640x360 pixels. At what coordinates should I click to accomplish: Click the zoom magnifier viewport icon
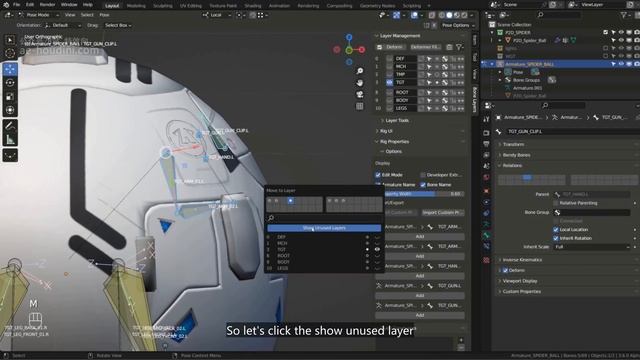point(360,71)
